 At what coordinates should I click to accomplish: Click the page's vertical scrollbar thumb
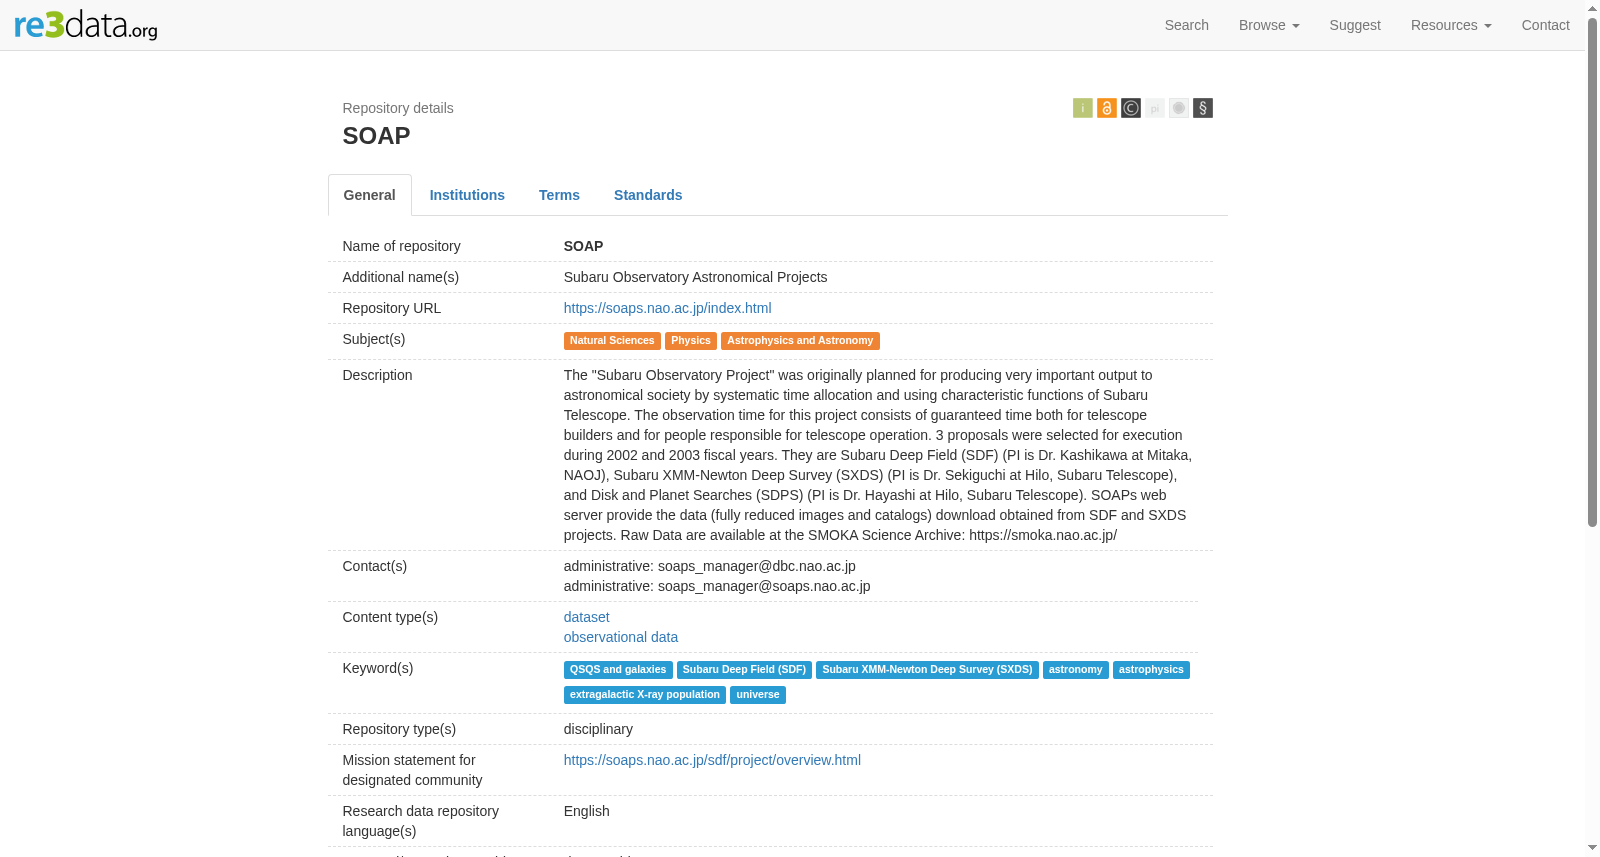[1593, 270]
